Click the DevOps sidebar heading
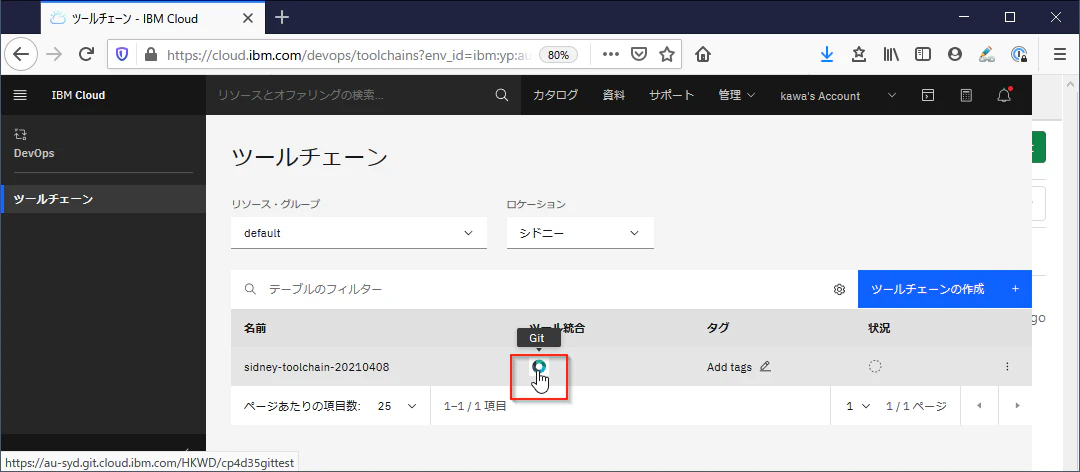 click(34, 153)
